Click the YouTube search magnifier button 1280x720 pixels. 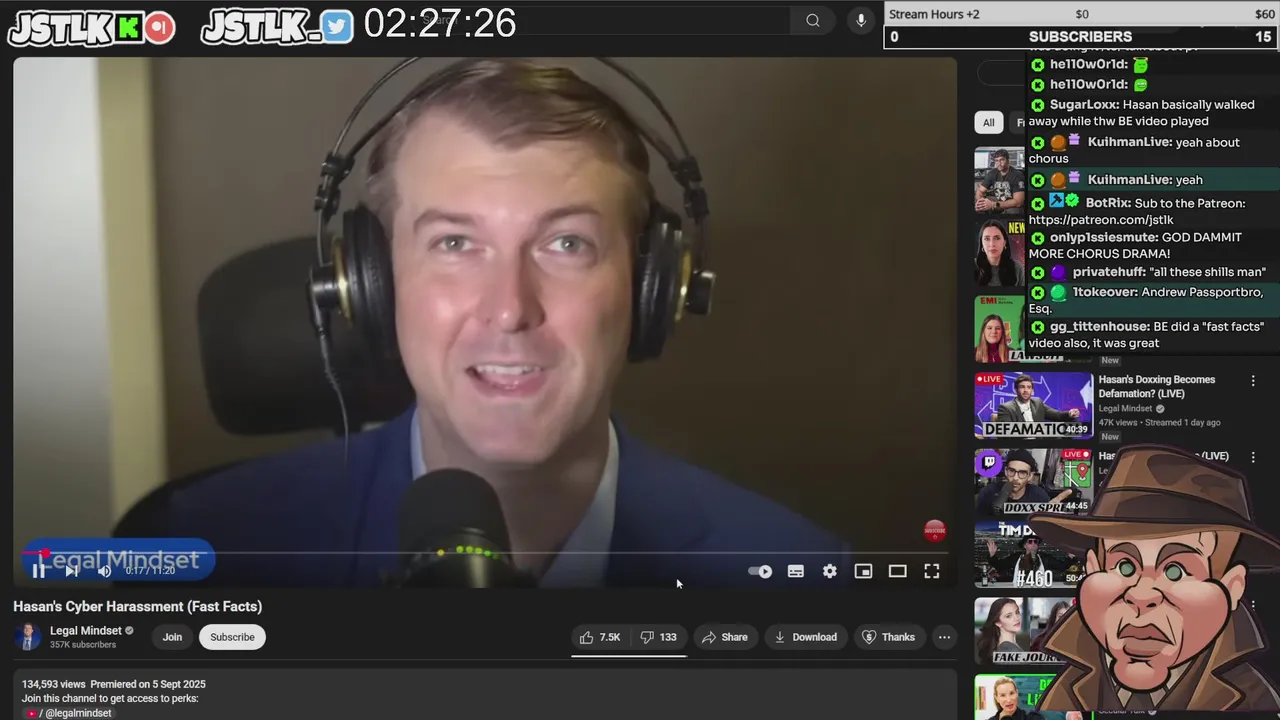click(x=813, y=20)
